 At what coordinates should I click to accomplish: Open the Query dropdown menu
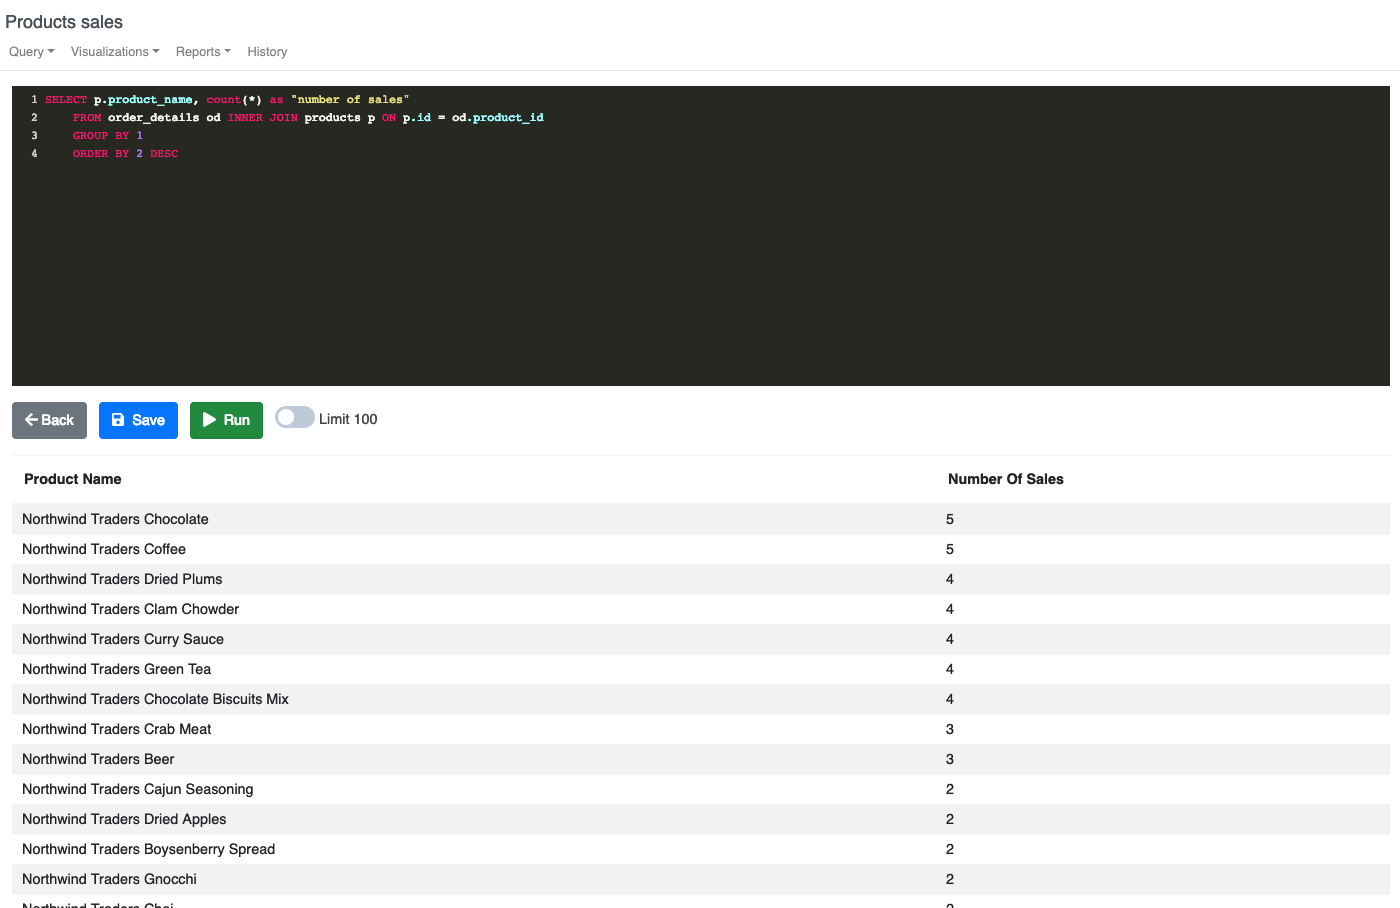point(31,52)
